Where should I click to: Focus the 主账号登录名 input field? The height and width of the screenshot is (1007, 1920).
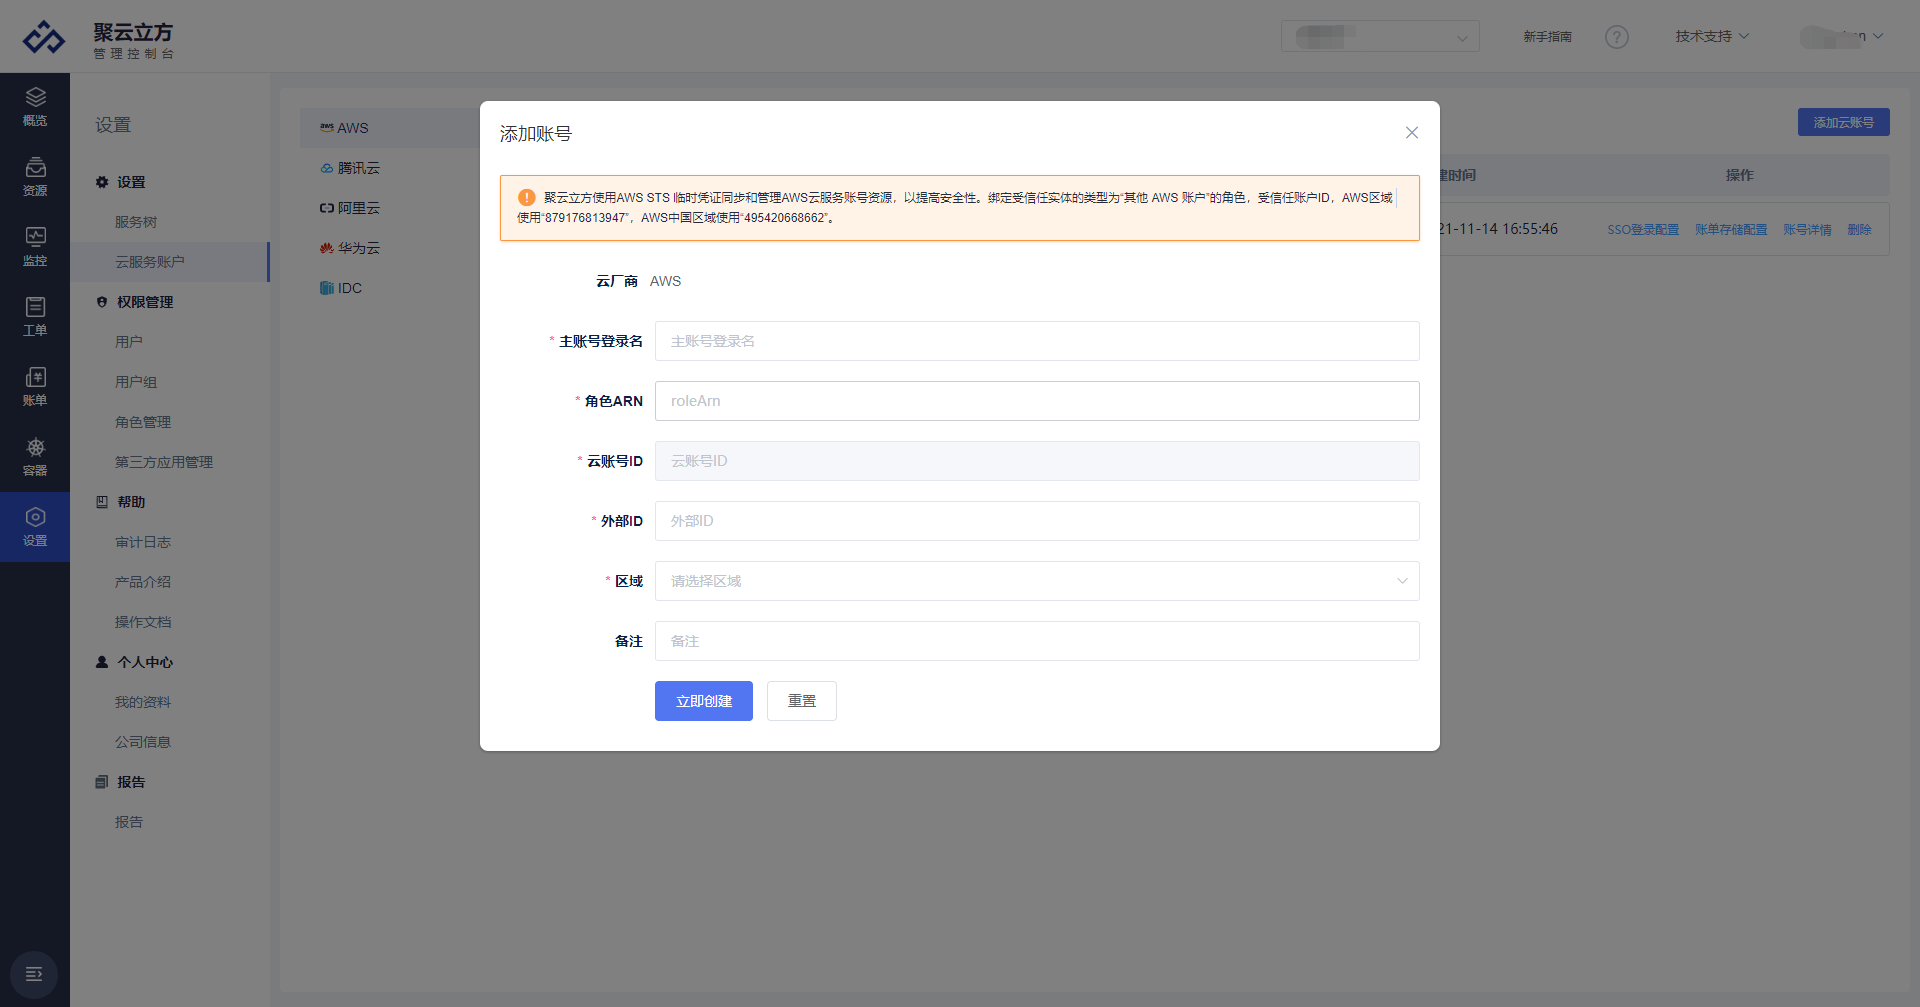1036,341
